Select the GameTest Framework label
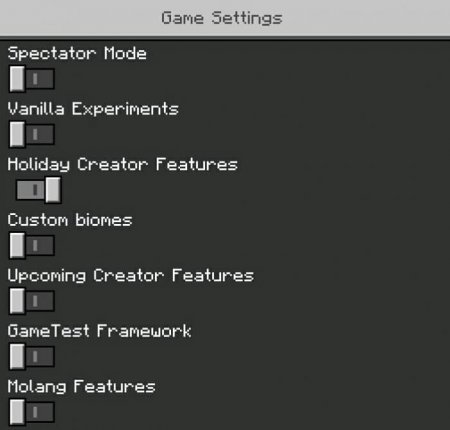450x430 pixels. click(x=99, y=331)
